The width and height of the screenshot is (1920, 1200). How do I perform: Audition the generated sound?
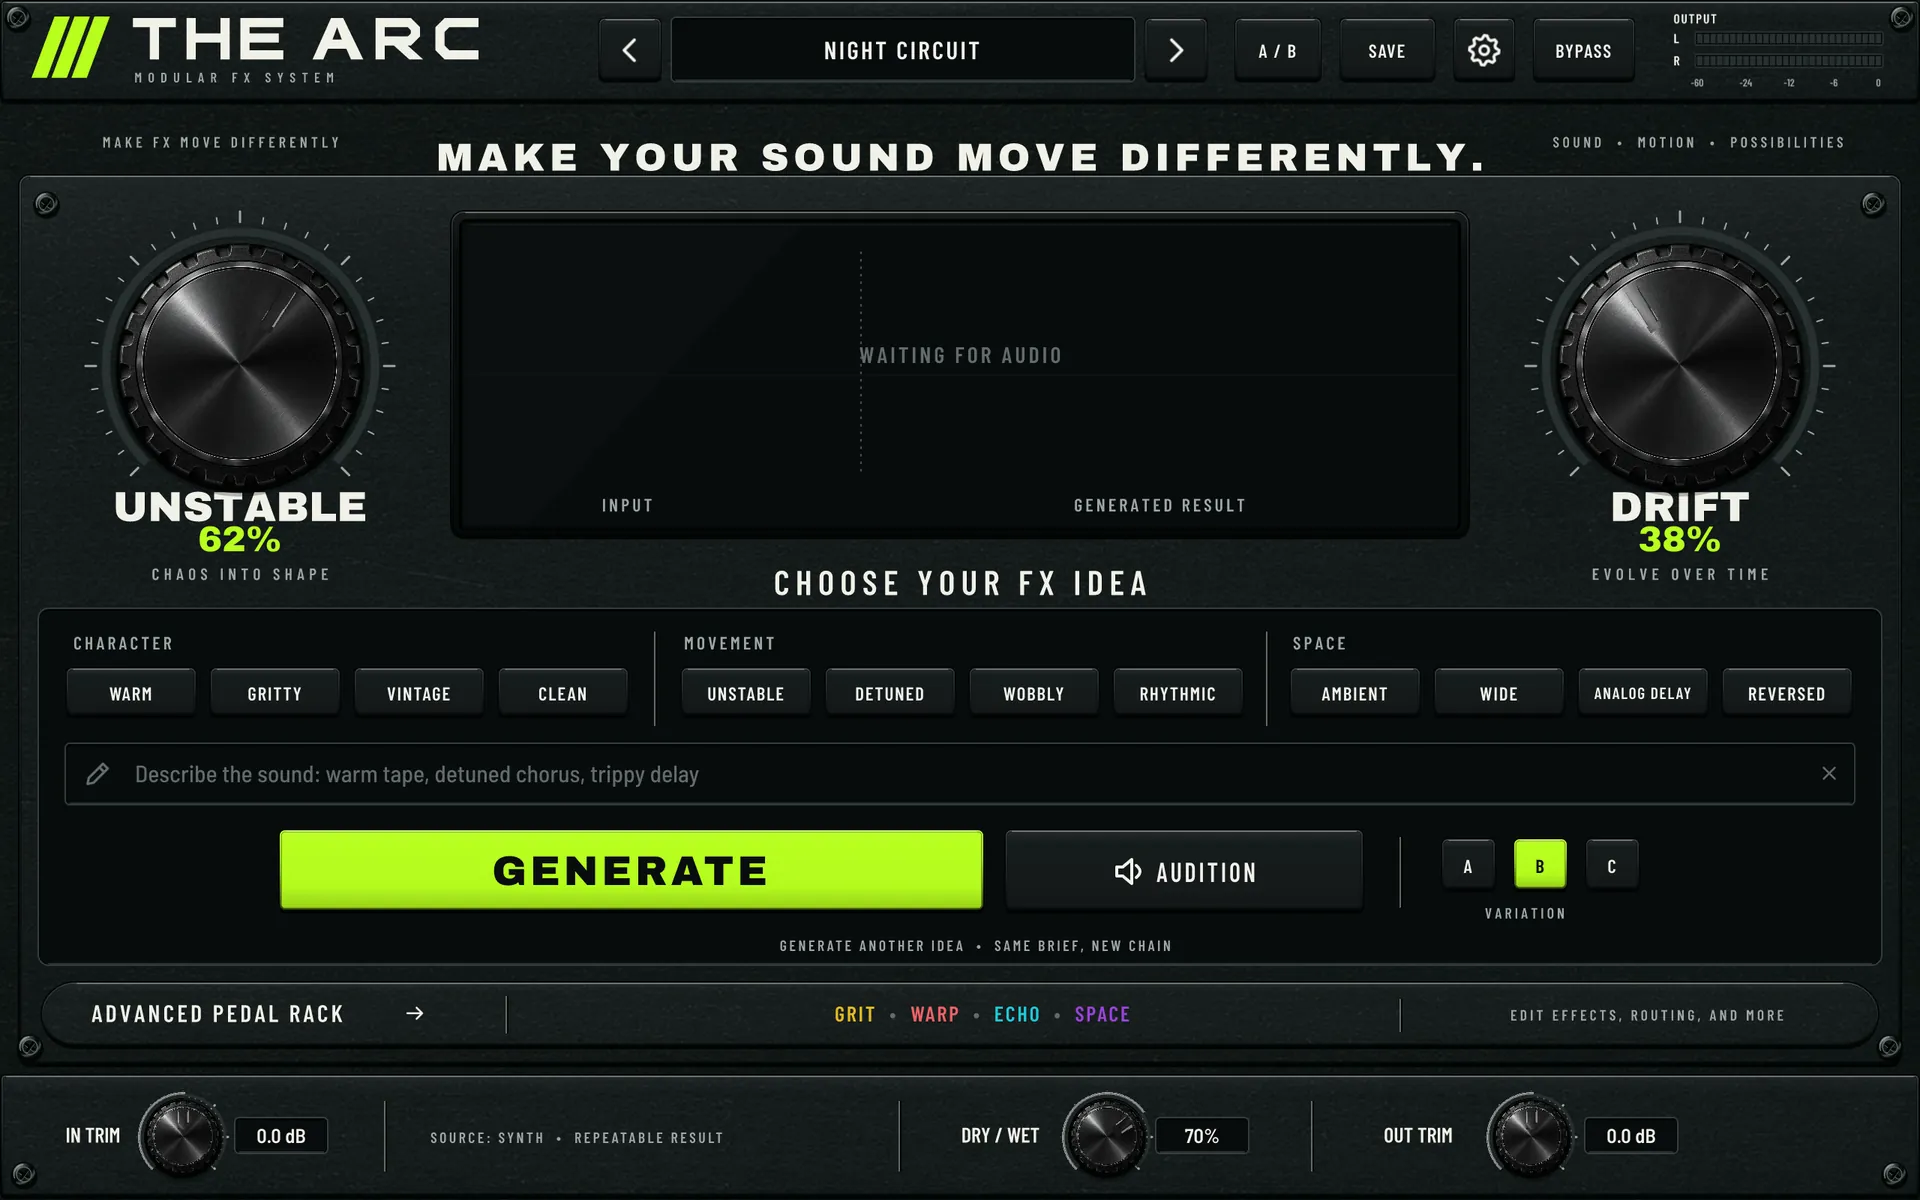point(1184,871)
